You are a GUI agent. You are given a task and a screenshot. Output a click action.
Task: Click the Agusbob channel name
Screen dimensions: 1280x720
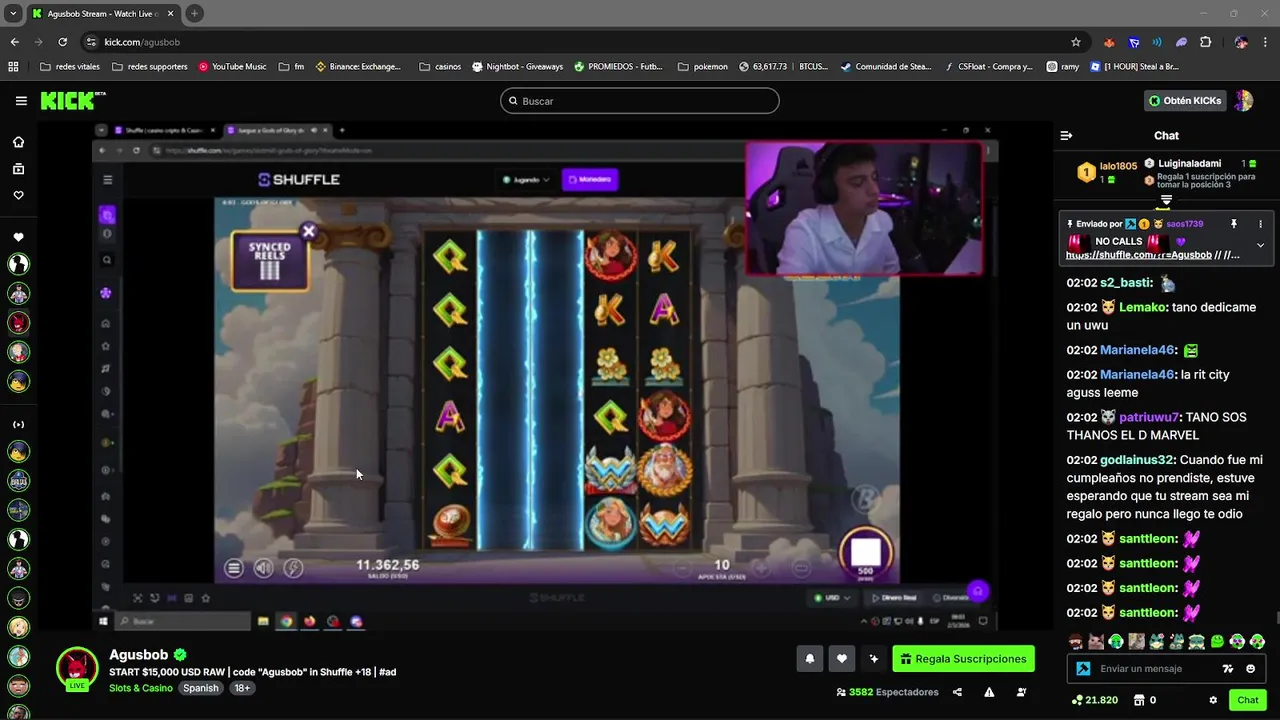[x=139, y=655]
